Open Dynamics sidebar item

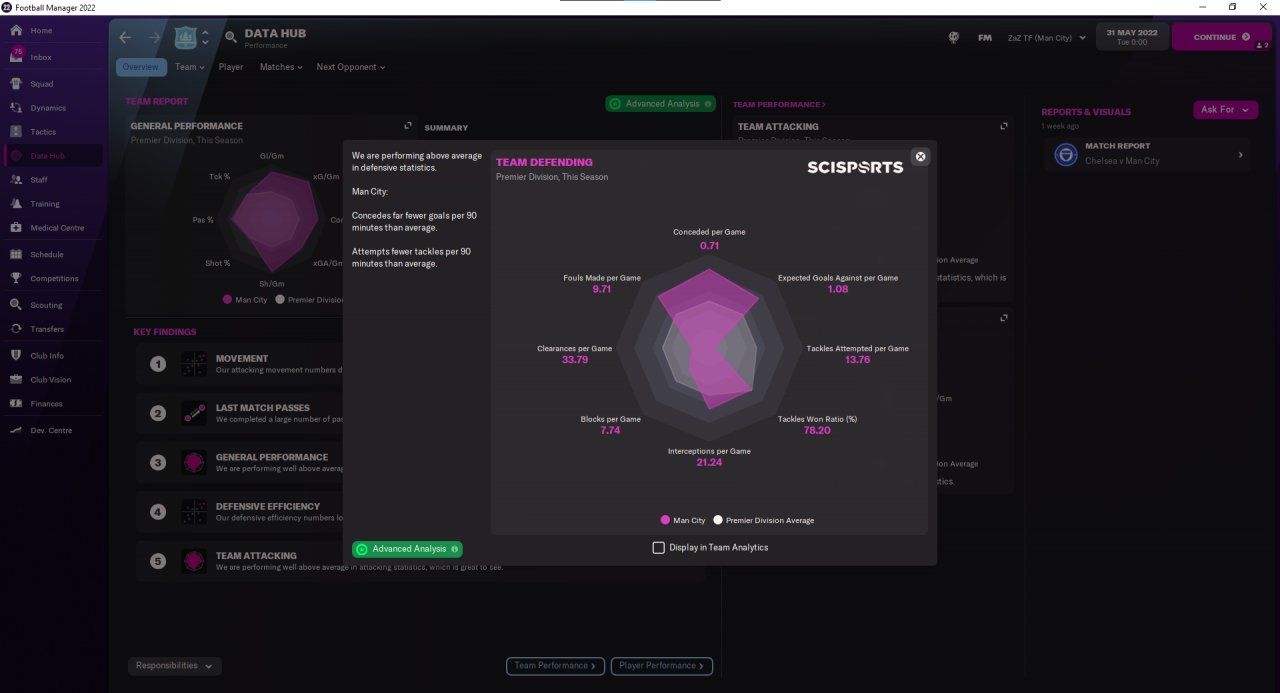tap(47, 108)
